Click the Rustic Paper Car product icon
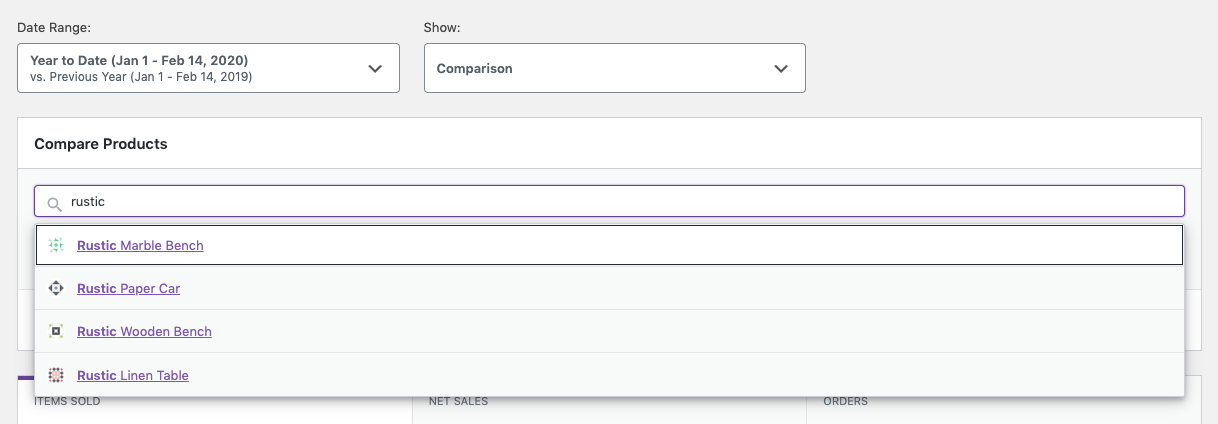Viewport: 1218px width, 424px height. pos(56,288)
